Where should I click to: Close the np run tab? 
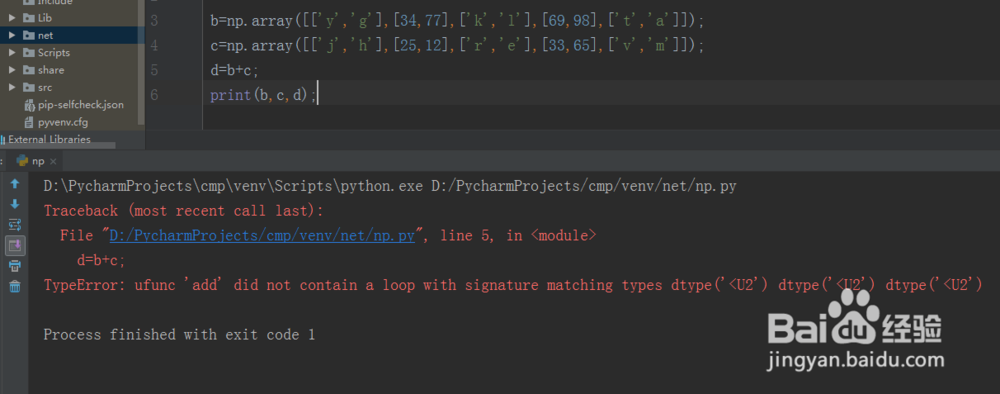click(53, 161)
